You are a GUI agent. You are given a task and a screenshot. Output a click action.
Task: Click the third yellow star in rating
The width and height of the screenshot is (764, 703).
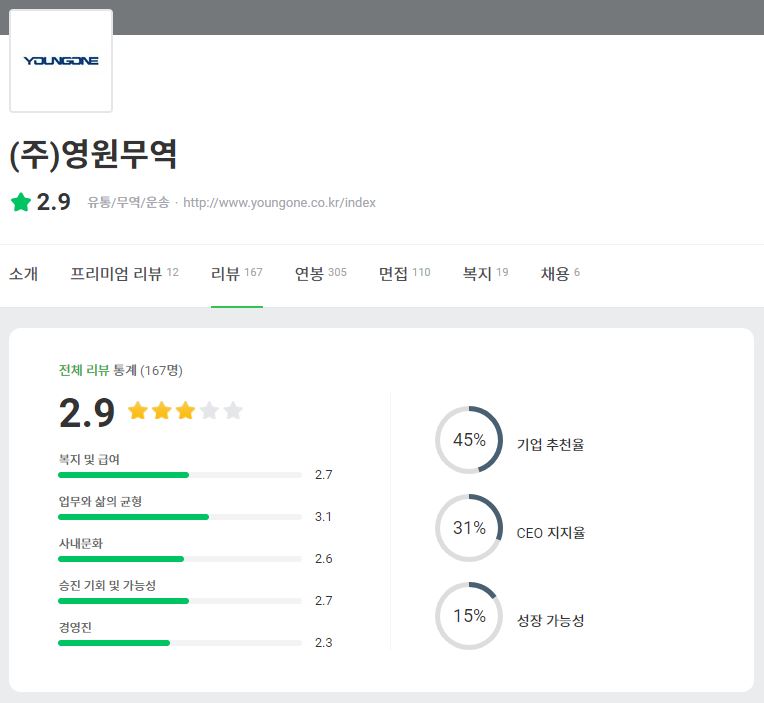186,410
